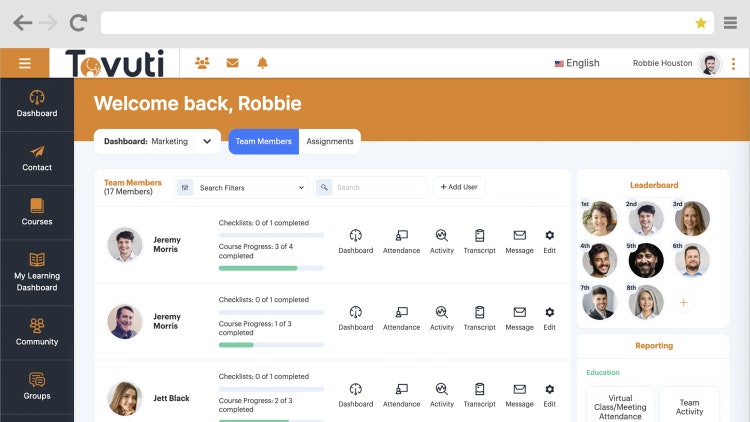Open Transcript for Jeremy Morris with 1 of 3
The height and width of the screenshot is (422, 750).
coord(479,319)
